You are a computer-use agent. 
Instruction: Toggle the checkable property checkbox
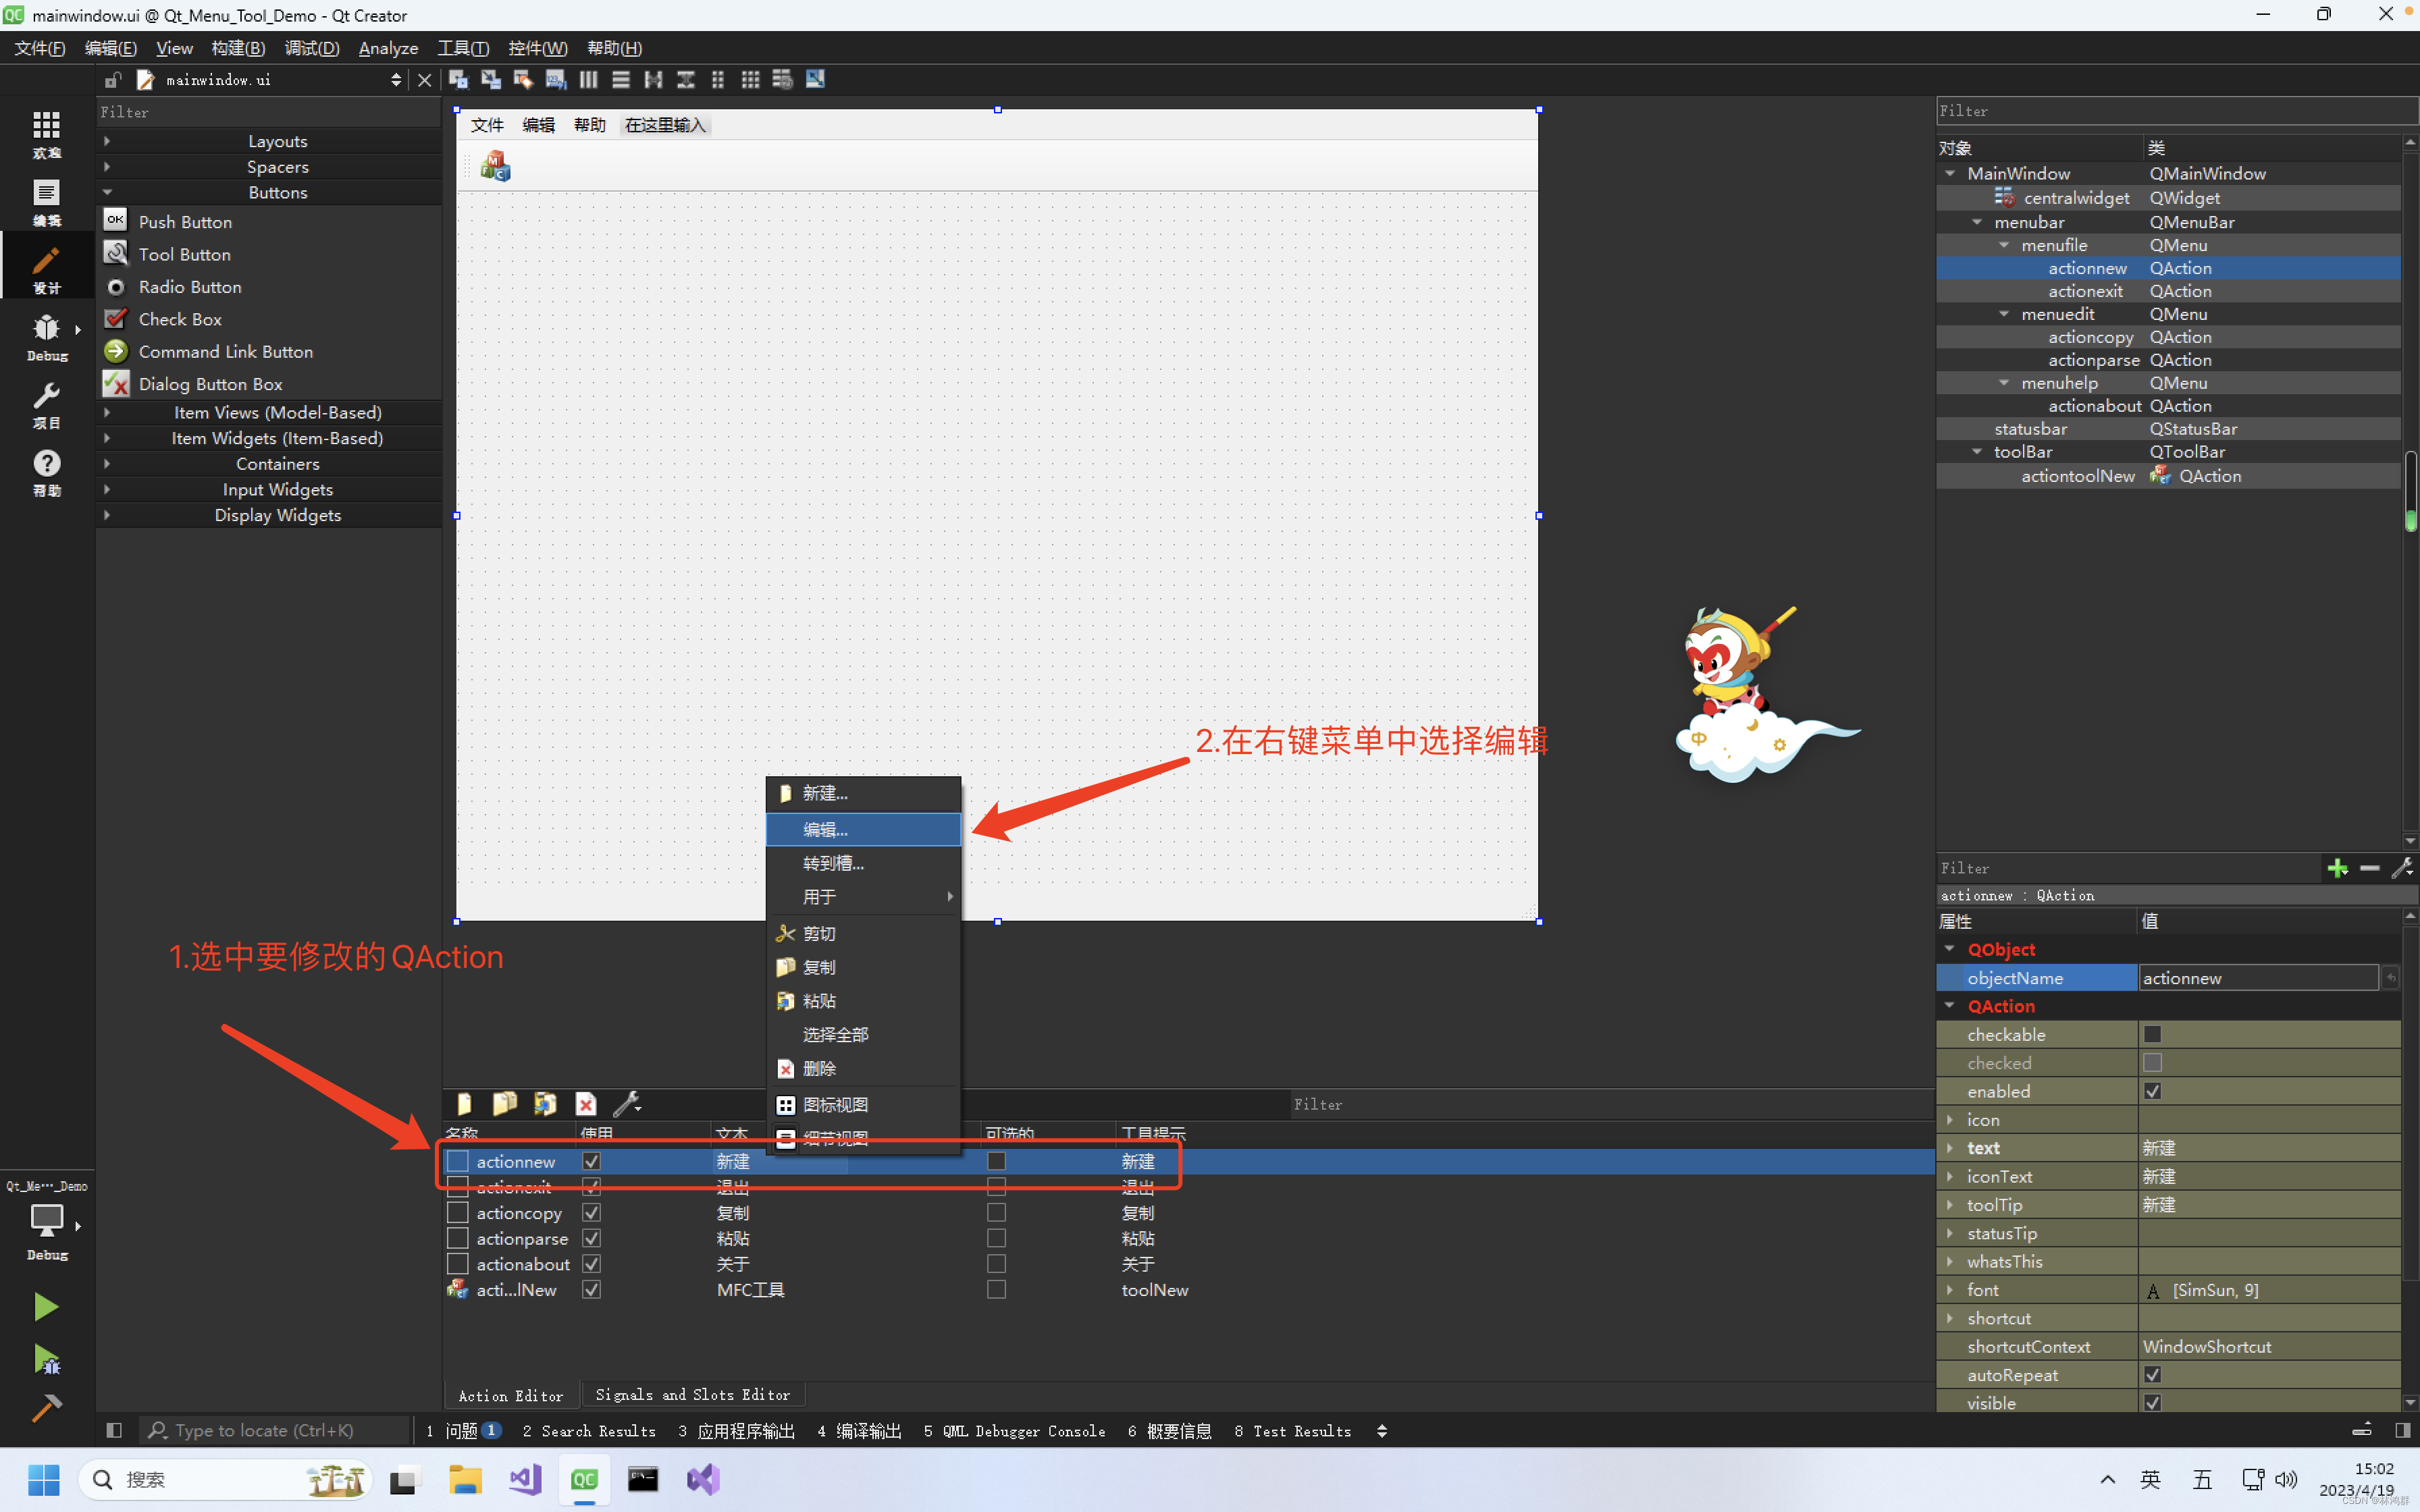[2152, 1034]
